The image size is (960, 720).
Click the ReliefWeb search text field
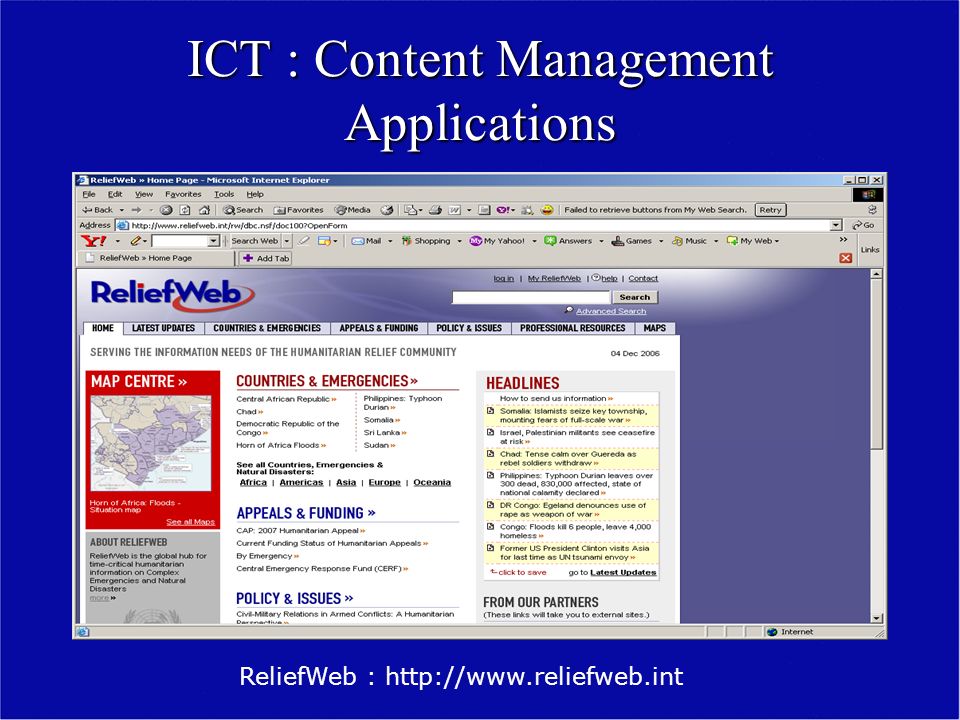coord(531,297)
